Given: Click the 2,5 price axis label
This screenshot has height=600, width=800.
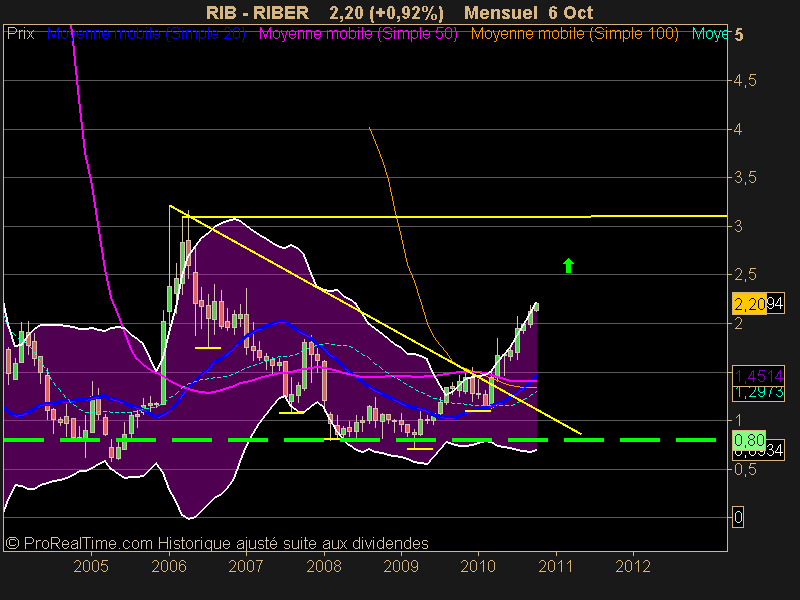Looking at the screenshot, I should (745, 275).
